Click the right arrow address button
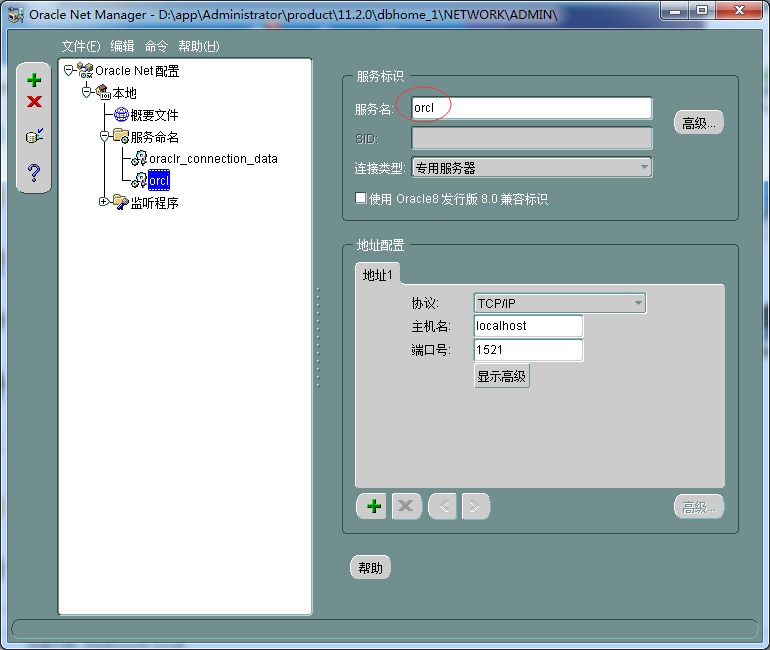770x650 pixels. (475, 506)
